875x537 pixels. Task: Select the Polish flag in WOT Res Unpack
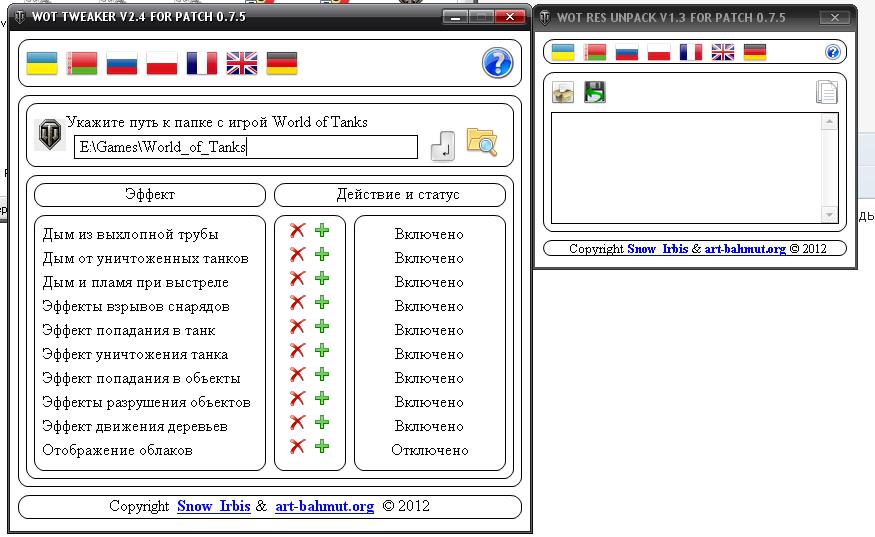tap(658, 52)
